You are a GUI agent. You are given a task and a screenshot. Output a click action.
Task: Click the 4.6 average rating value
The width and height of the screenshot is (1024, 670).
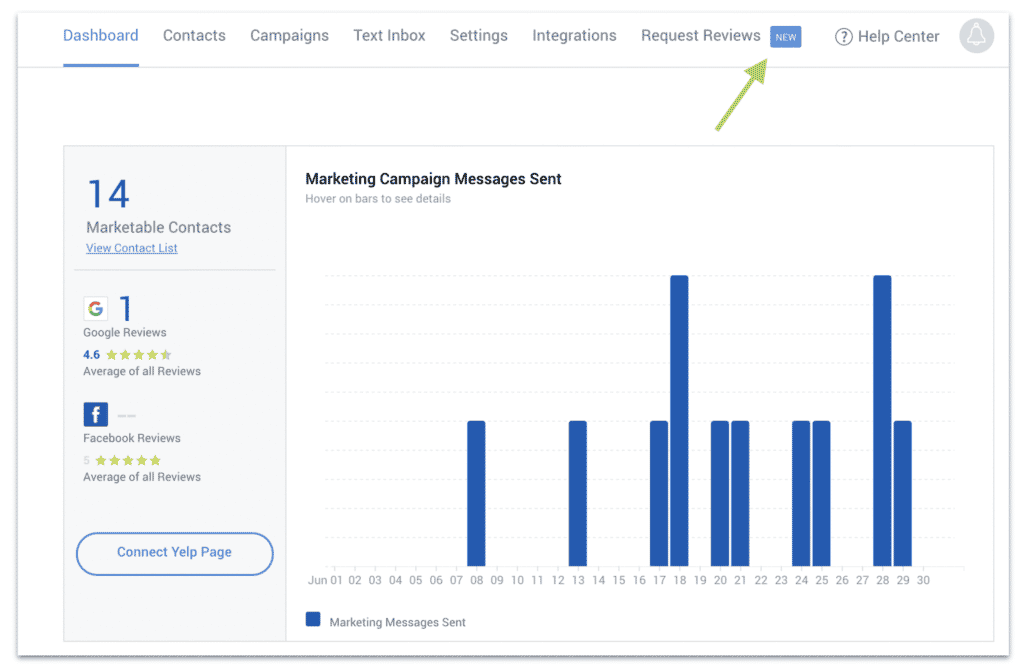click(x=91, y=355)
